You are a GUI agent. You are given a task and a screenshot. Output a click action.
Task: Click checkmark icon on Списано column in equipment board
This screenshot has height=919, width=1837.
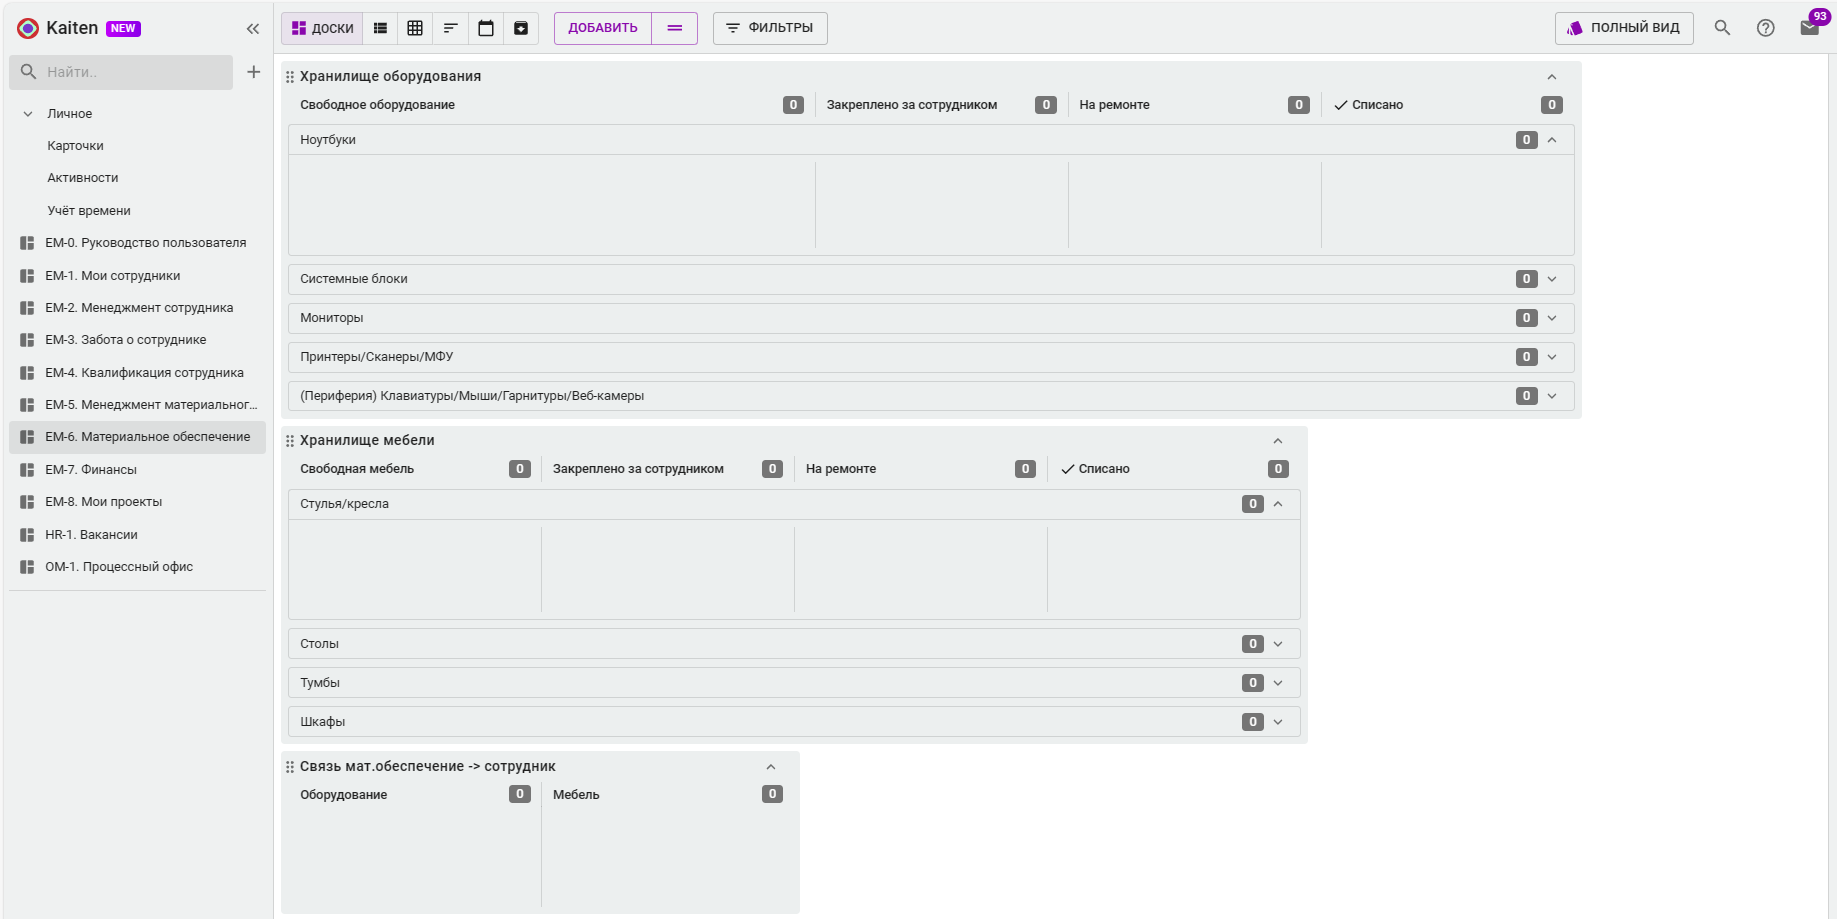(x=1341, y=105)
